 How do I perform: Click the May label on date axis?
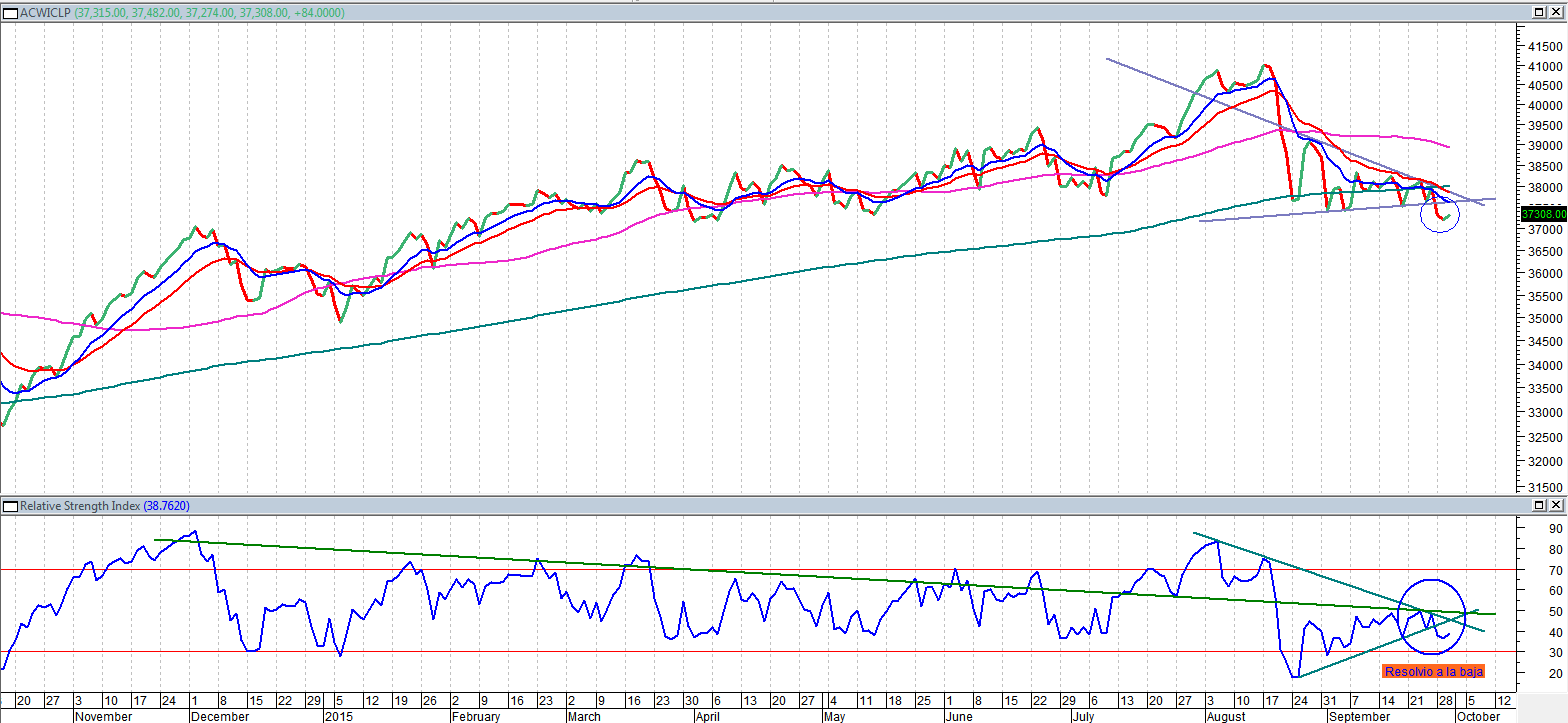pos(836,716)
